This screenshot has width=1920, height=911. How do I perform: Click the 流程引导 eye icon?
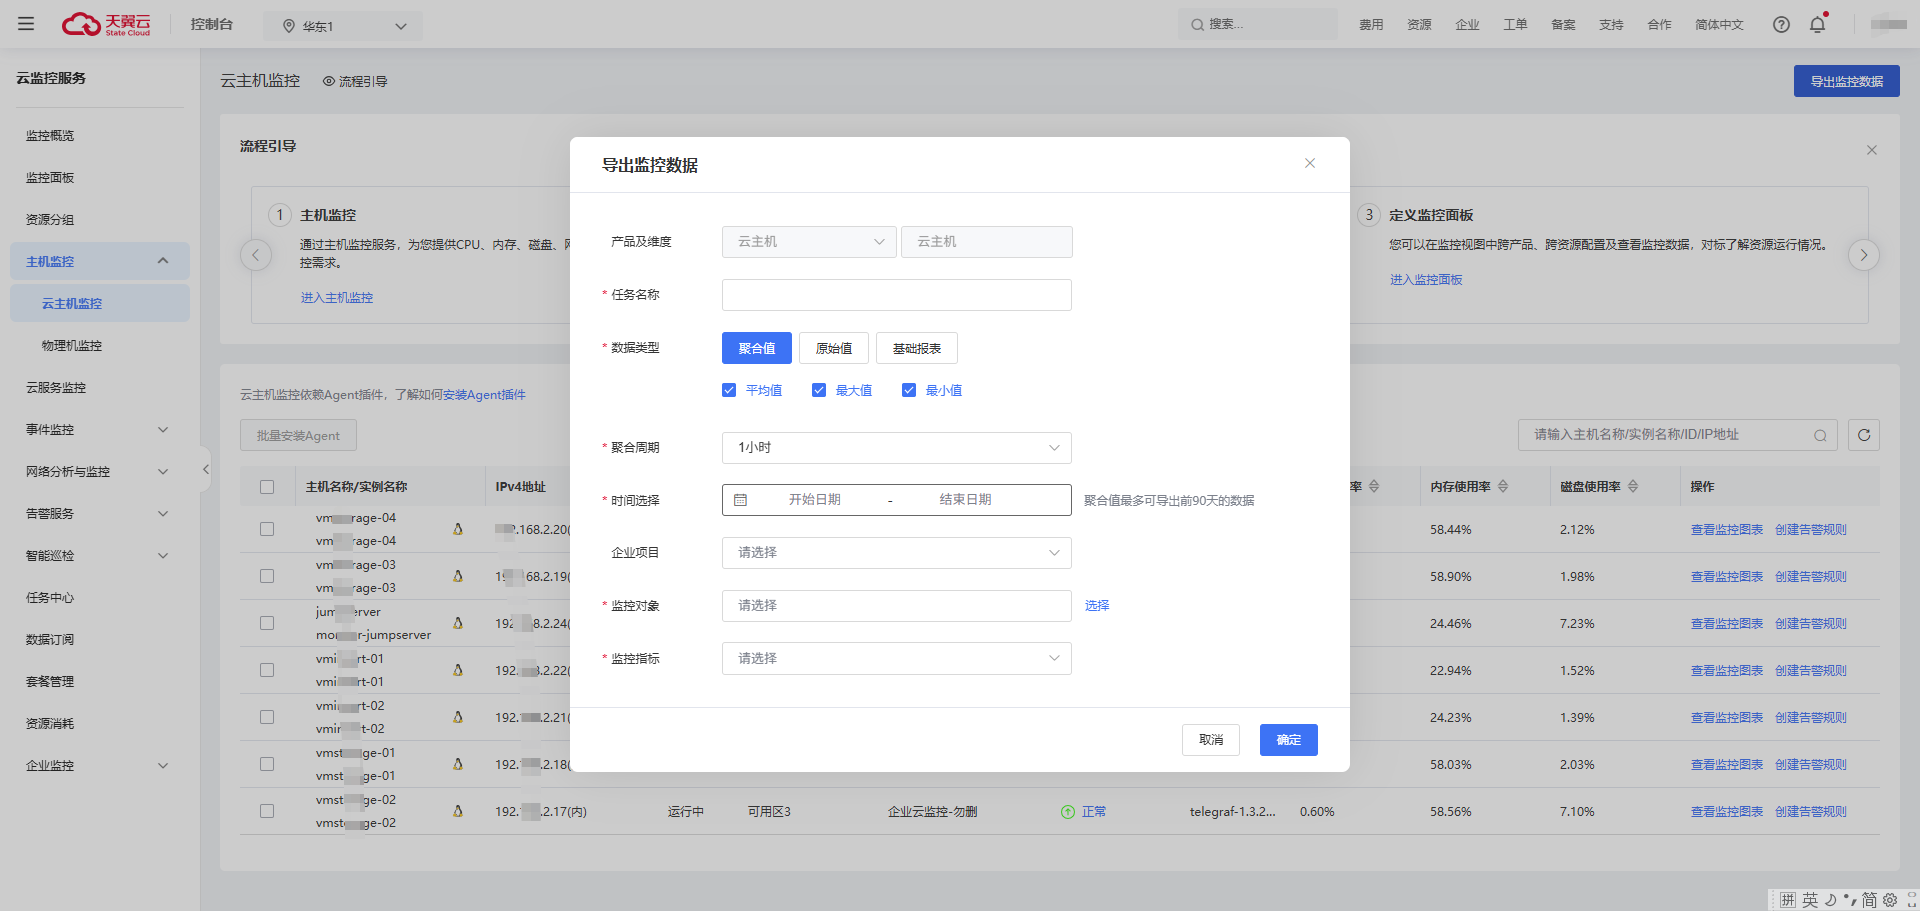(328, 81)
